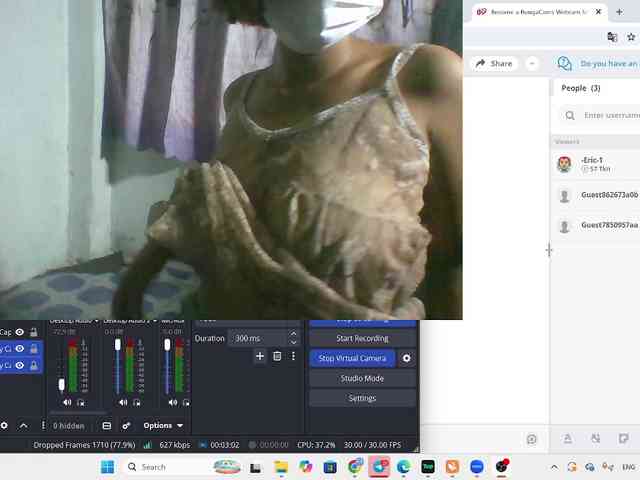This screenshot has width=640, height=480.
Task: Add a transition with the plus icon
Action: pyautogui.click(x=260, y=356)
